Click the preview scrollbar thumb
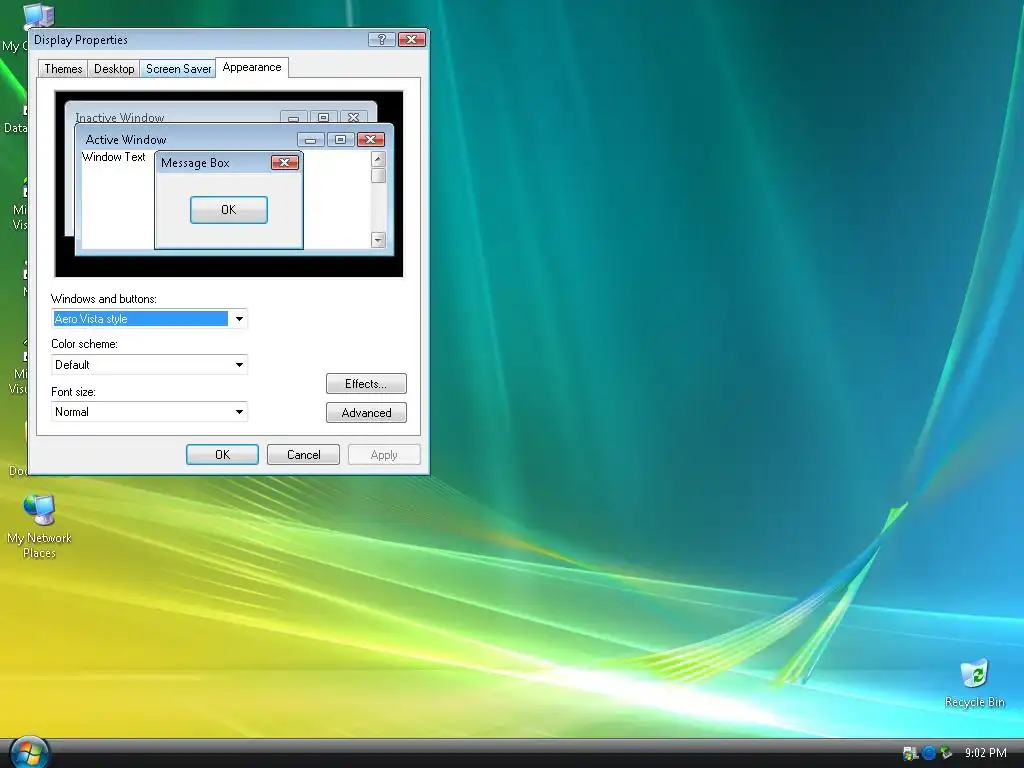Screen dimensions: 1024x768 coord(378,176)
